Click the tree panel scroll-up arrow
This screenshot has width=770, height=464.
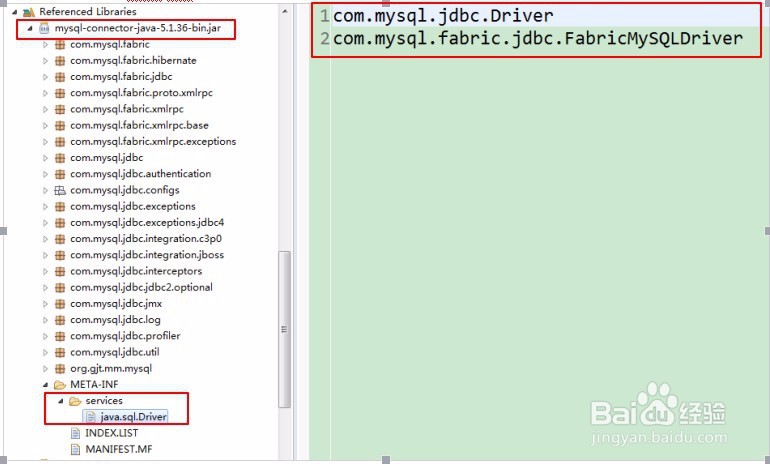click(x=285, y=11)
